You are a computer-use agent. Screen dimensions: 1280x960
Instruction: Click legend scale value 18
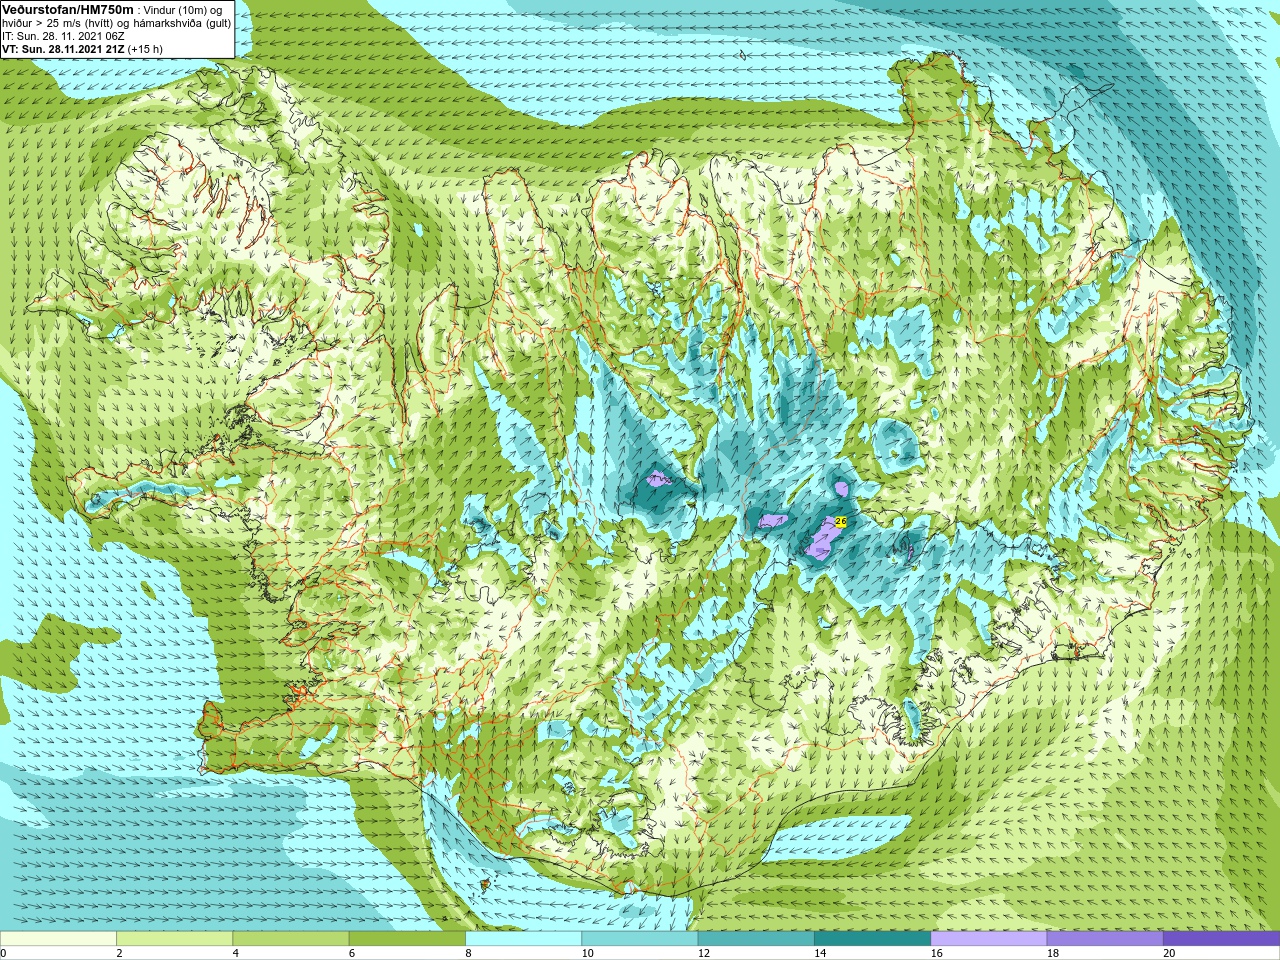[x=1053, y=953]
